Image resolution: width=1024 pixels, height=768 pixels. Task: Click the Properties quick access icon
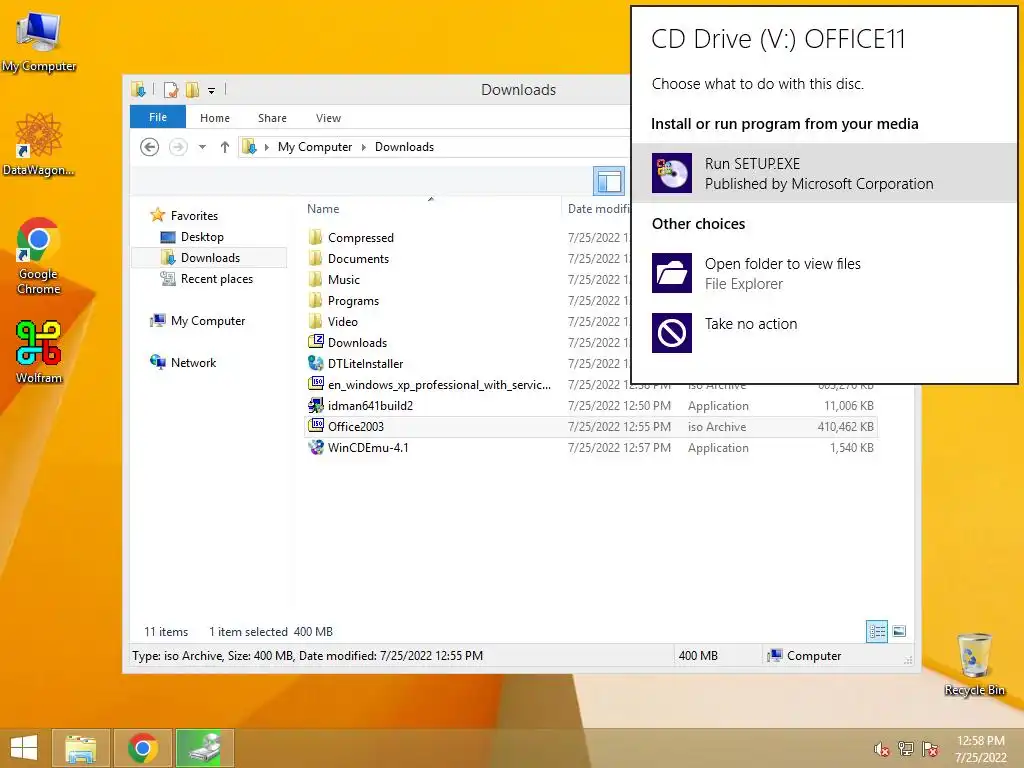point(171,89)
